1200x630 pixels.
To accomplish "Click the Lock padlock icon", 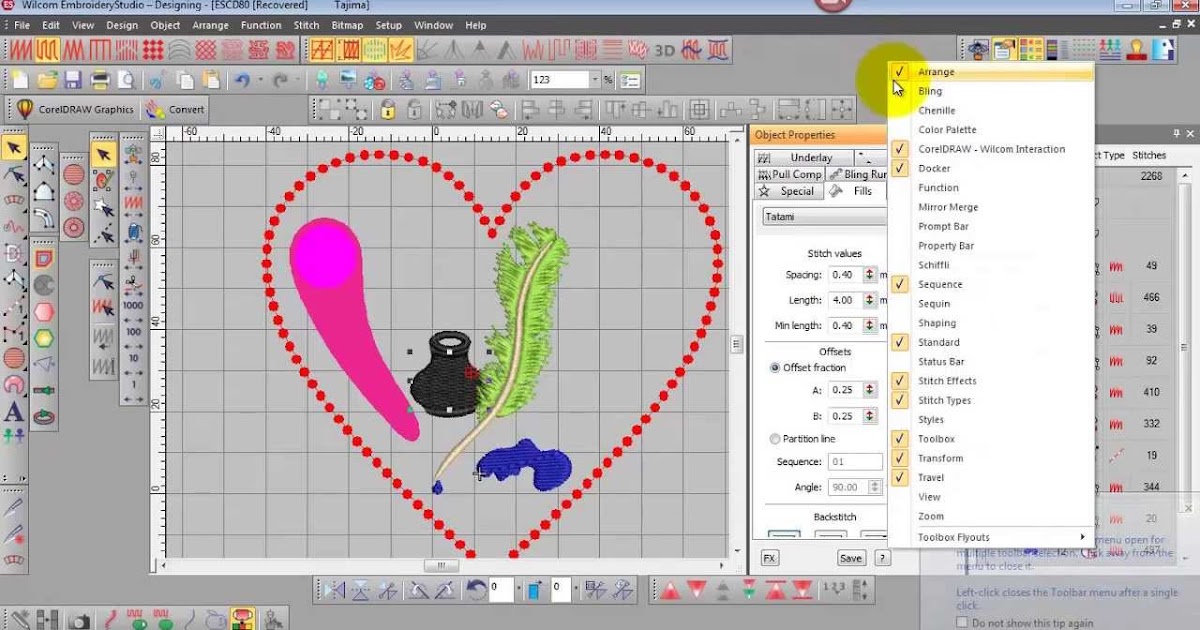I will tap(387, 110).
